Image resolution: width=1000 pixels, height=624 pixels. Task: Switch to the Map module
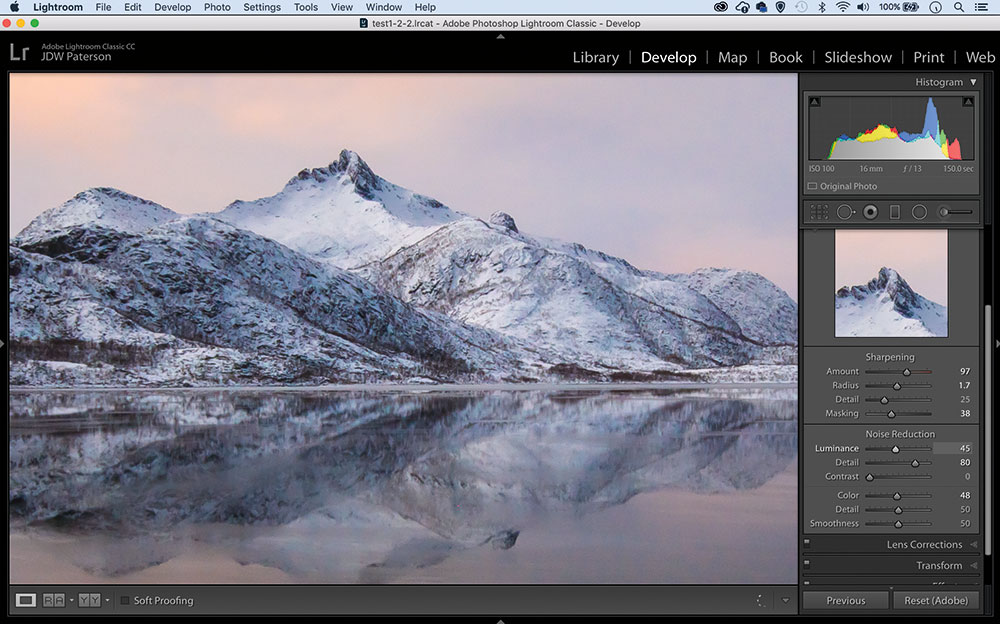pyautogui.click(x=732, y=57)
